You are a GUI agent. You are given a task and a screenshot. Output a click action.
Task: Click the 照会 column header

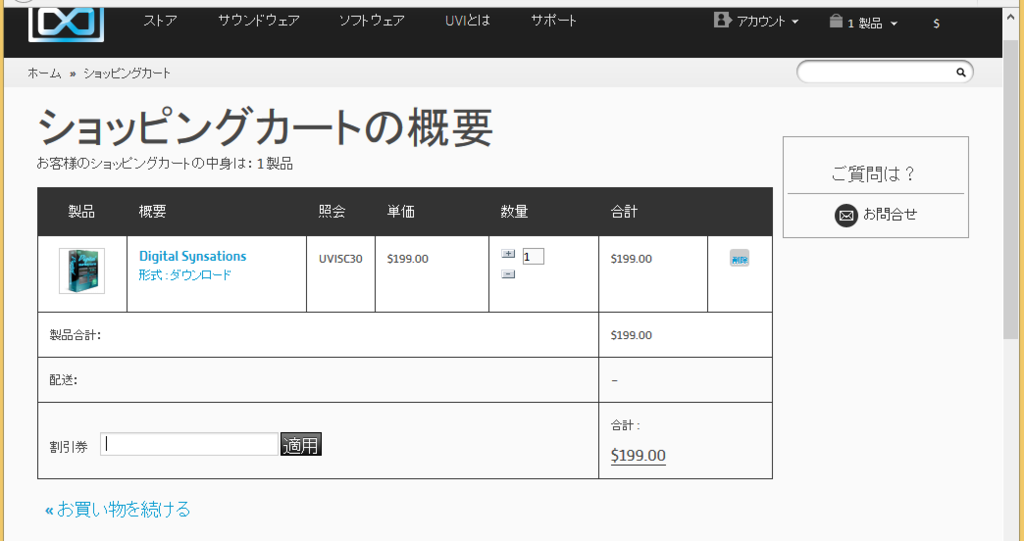(332, 212)
